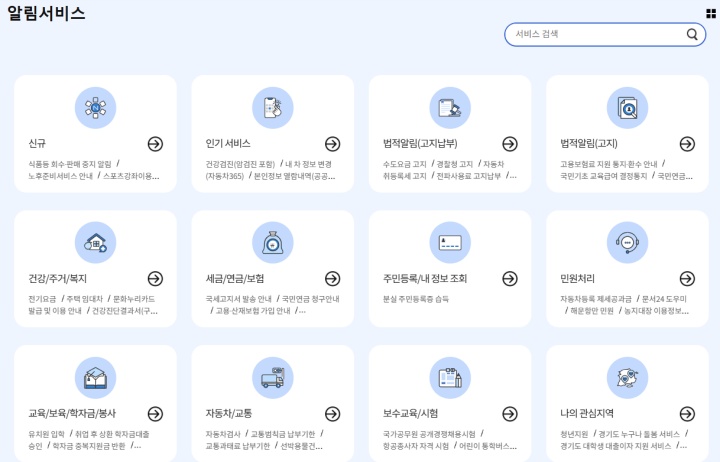Switch view with the grid icon
The height and width of the screenshot is (462, 720).
tap(711, 14)
